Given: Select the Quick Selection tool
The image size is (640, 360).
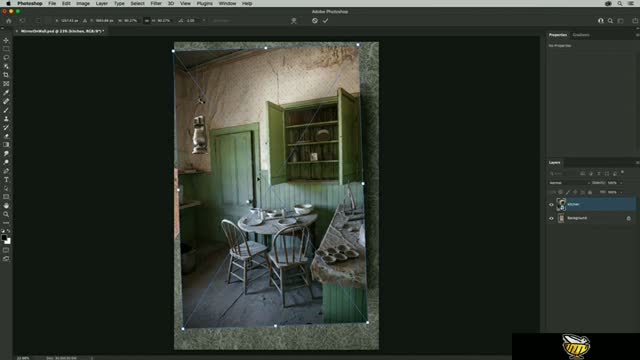Looking at the screenshot, I should (x=6, y=66).
